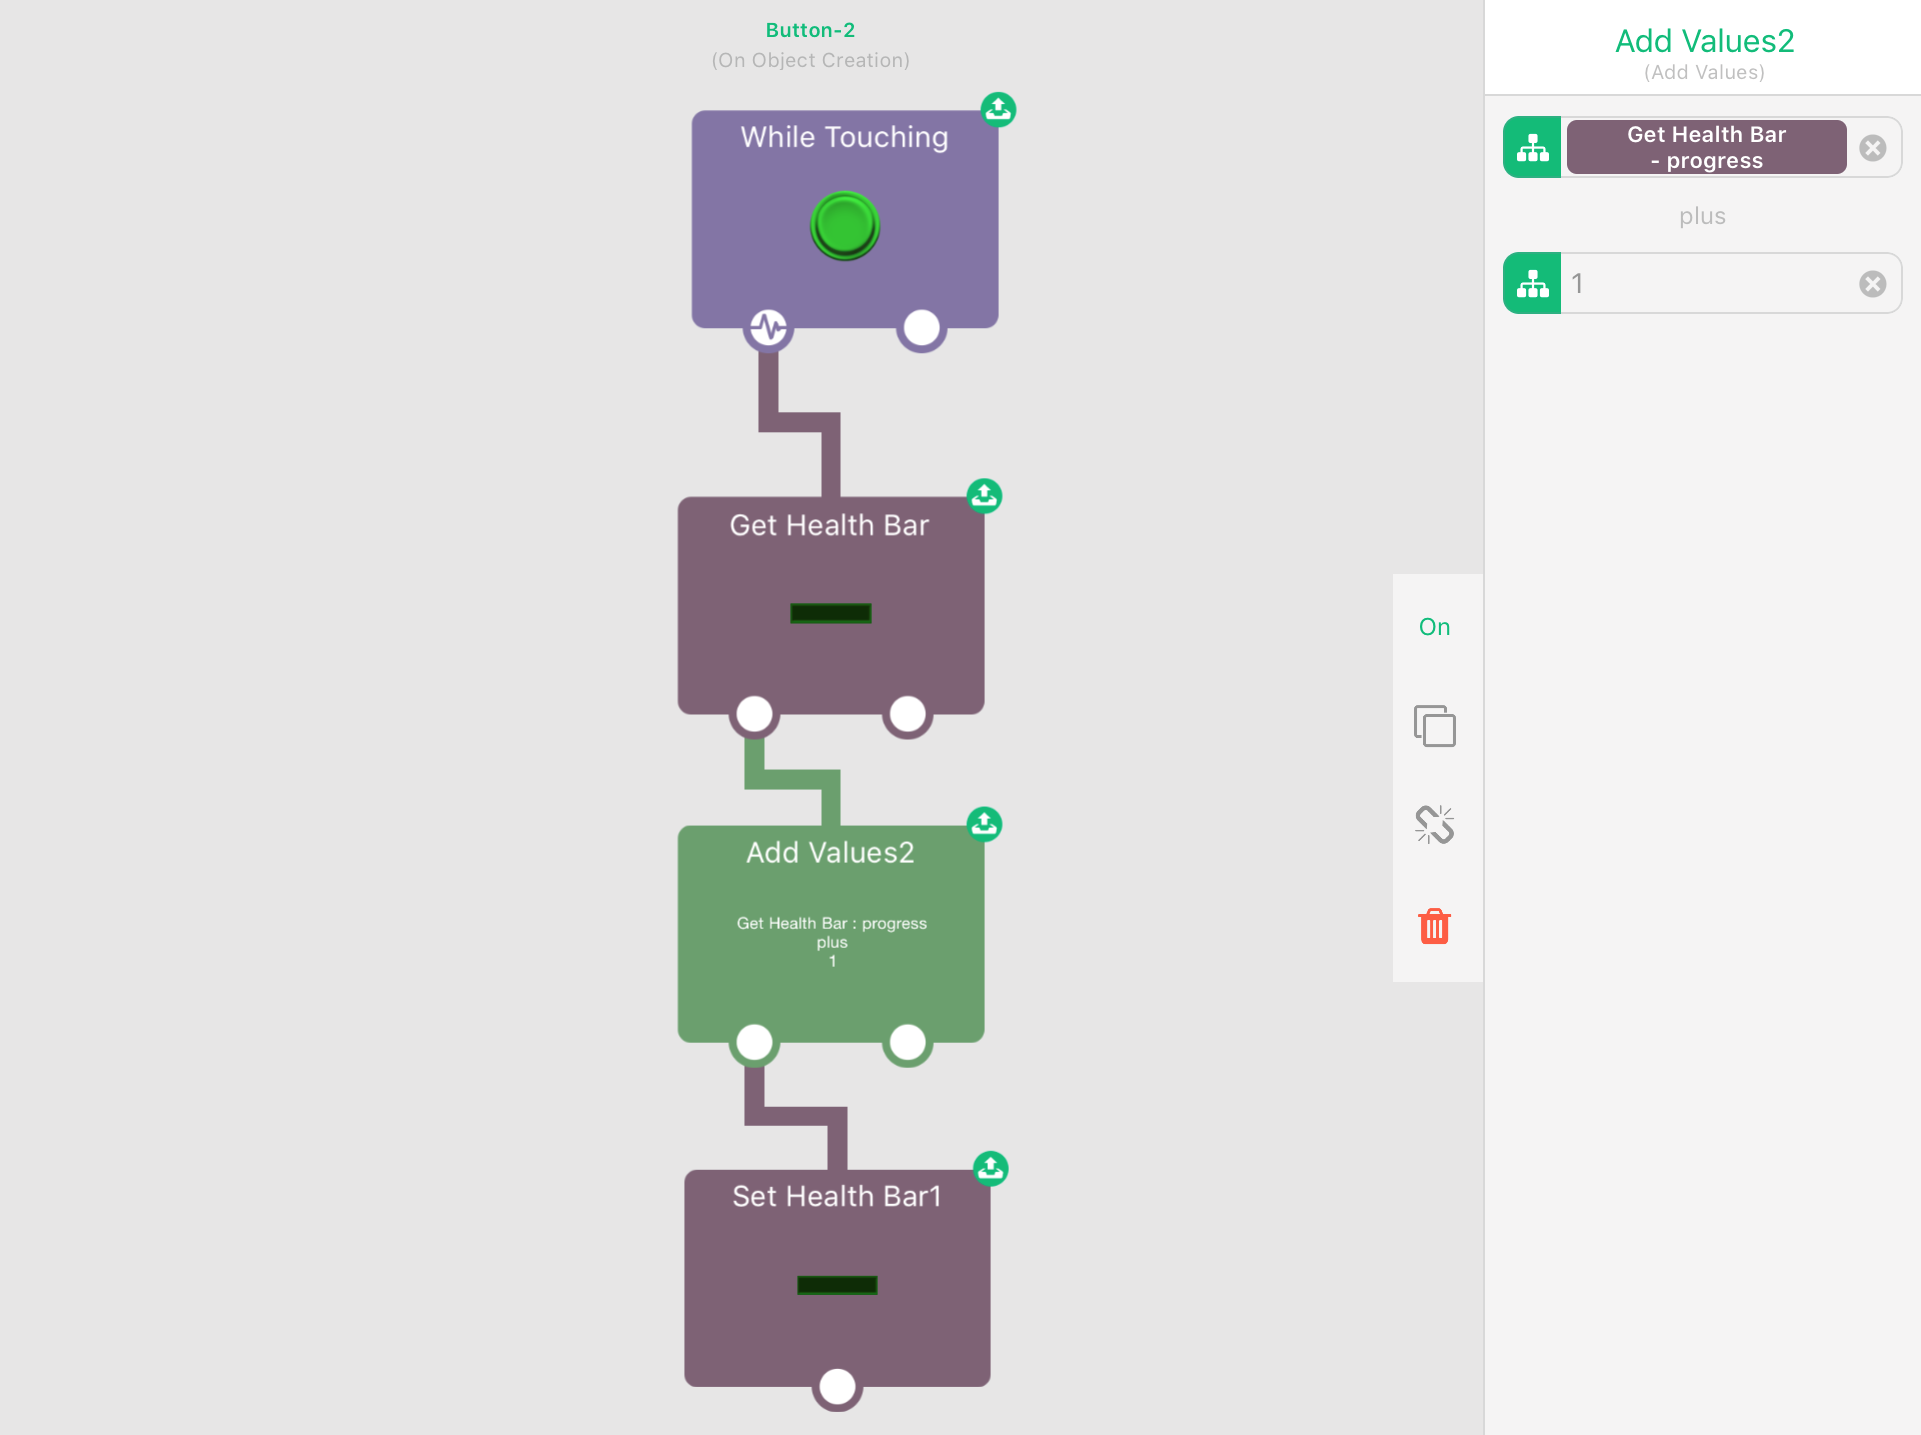Delete behavior with the red trash icon
Screen dimensions: 1921x1435
(x=1434, y=926)
